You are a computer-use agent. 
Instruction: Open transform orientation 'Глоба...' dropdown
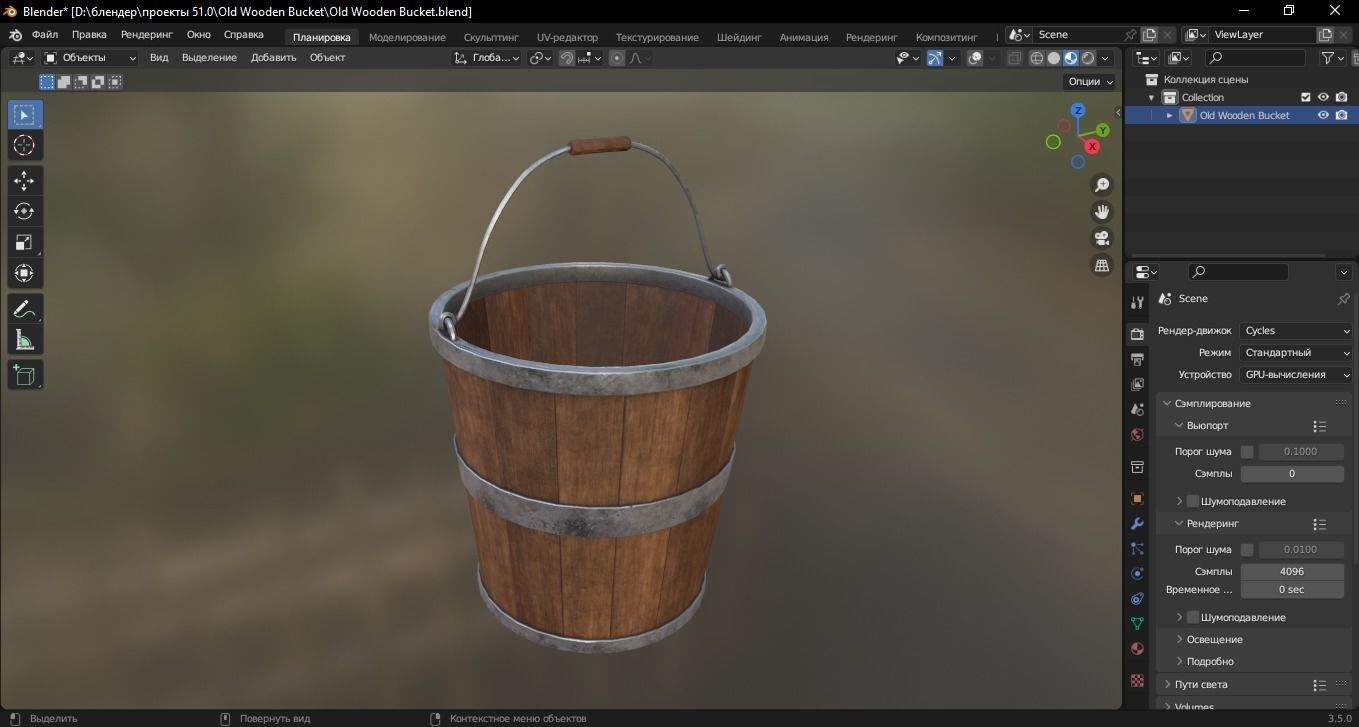[x=487, y=58]
